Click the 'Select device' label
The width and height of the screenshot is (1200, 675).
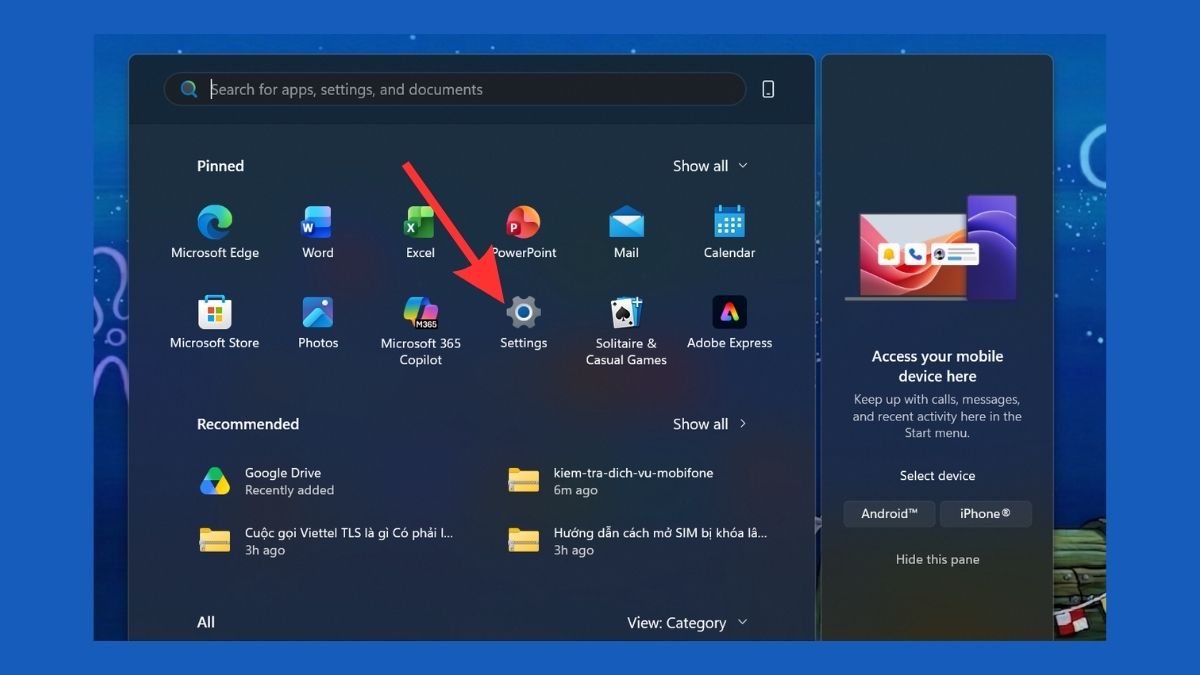[937, 476]
